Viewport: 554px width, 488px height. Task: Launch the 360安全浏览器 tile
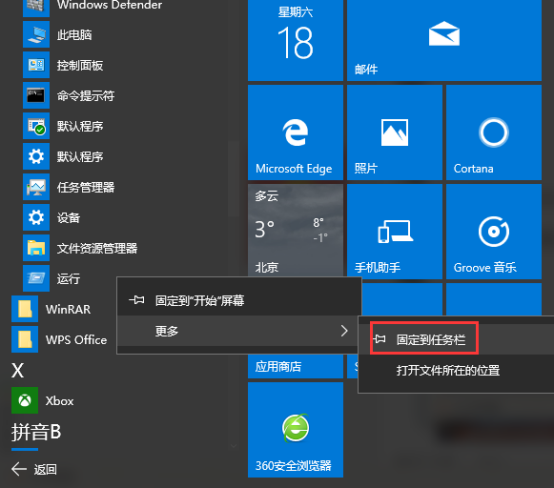click(x=295, y=430)
